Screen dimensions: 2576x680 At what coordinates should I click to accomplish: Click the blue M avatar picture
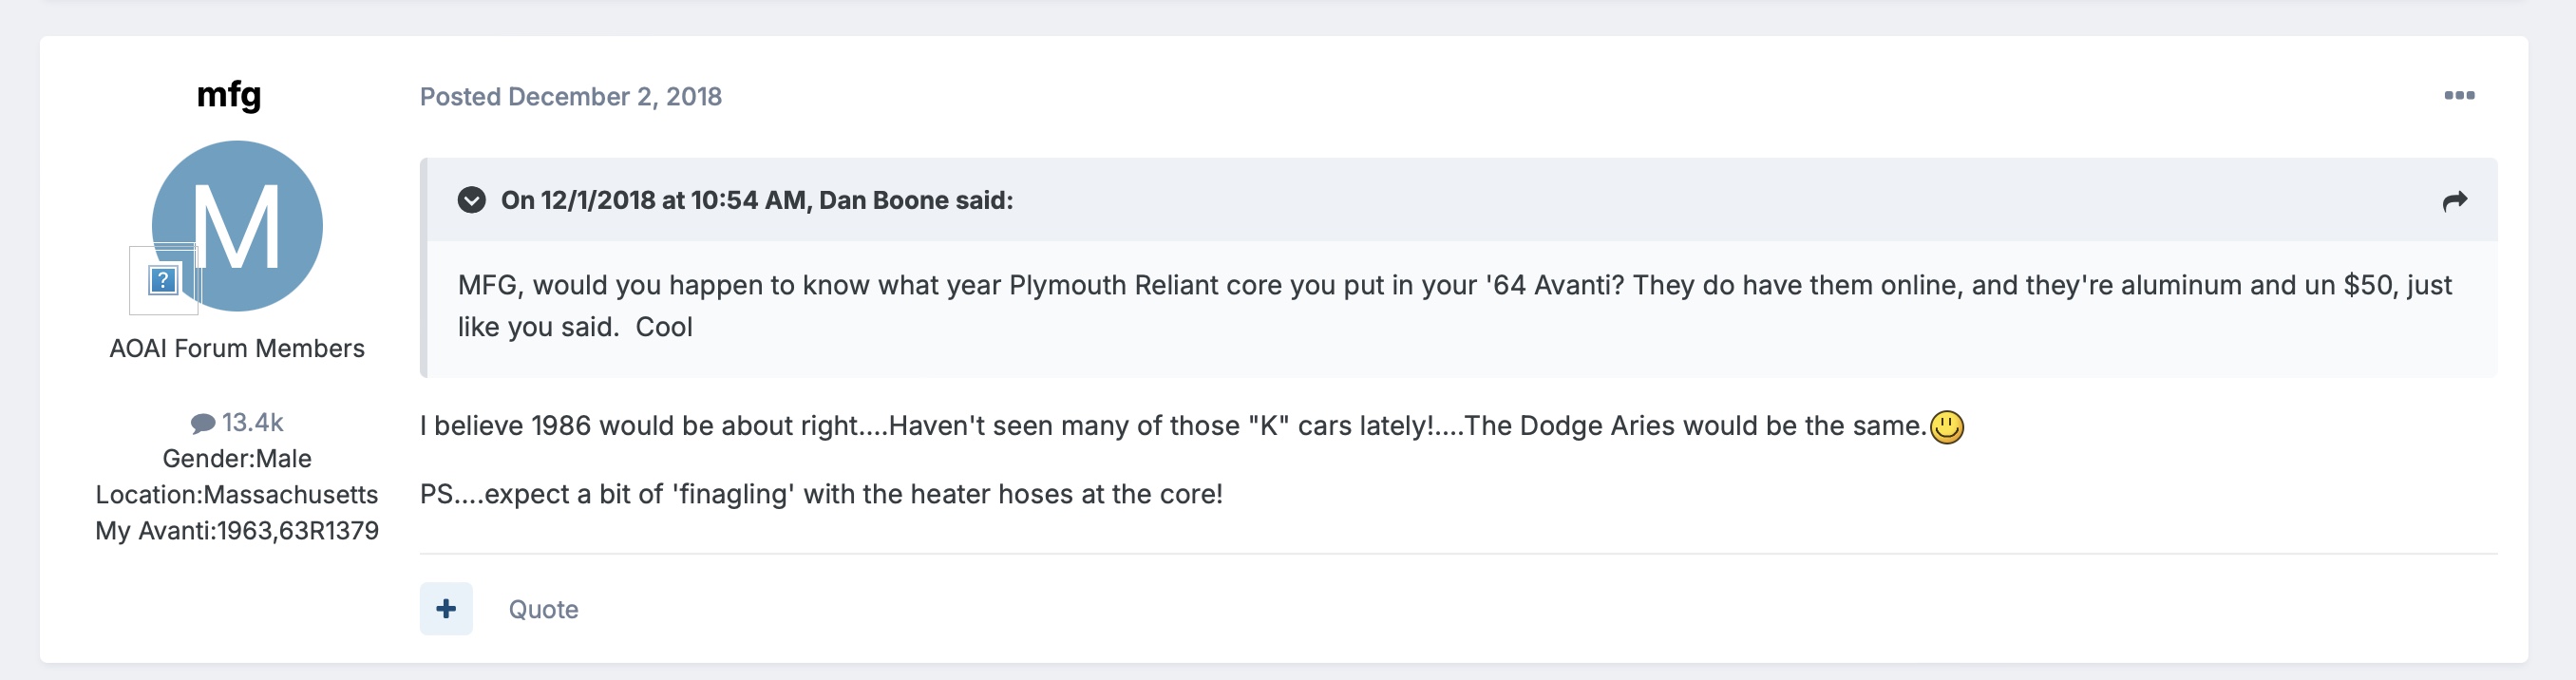250,215
